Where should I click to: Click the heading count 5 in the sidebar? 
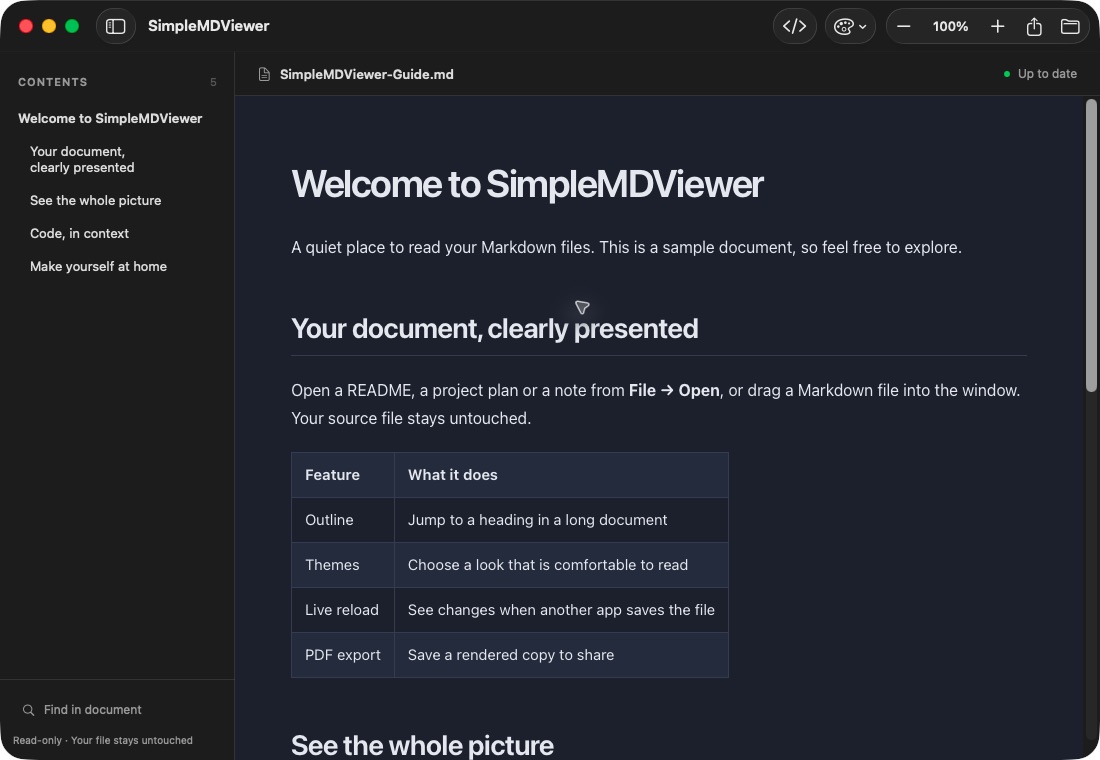(213, 82)
